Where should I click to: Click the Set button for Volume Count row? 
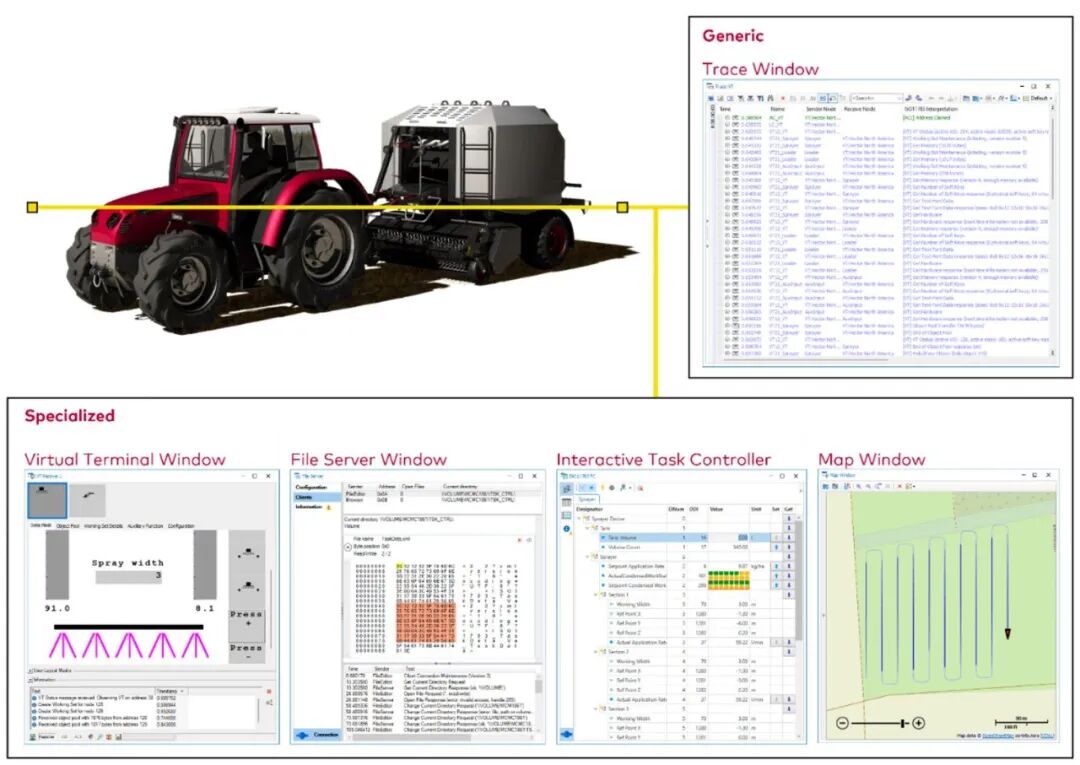pyautogui.click(x=776, y=547)
